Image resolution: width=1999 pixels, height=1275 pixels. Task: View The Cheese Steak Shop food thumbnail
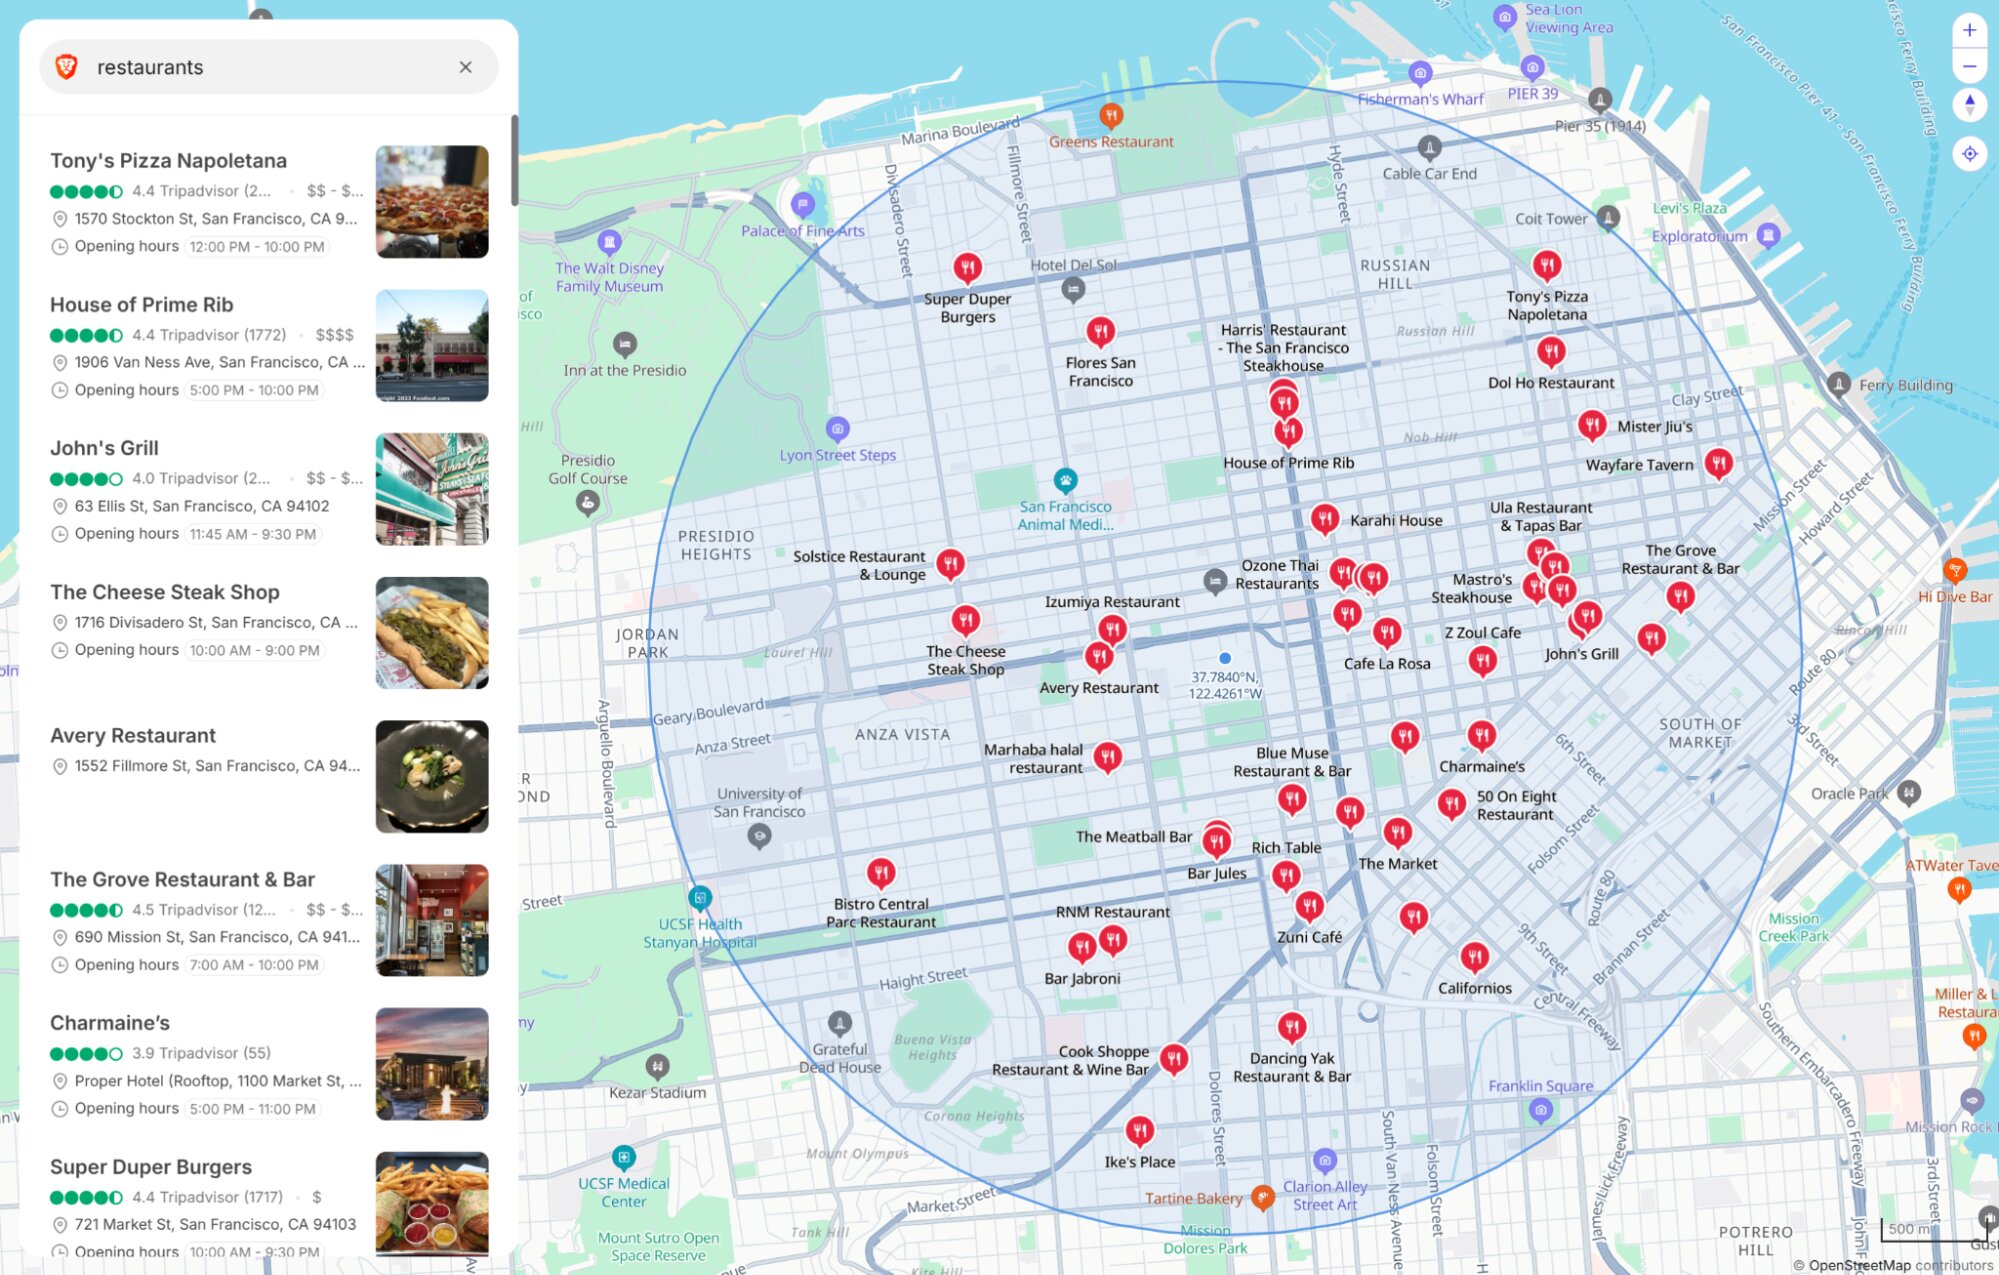coord(432,633)
